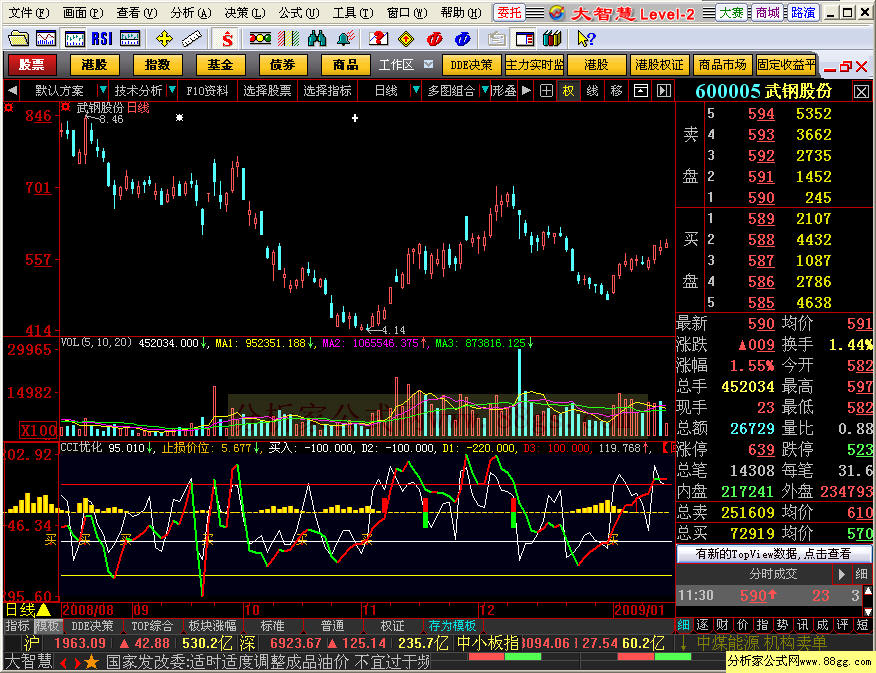Open the red dollar sign icon

[227, 39]
